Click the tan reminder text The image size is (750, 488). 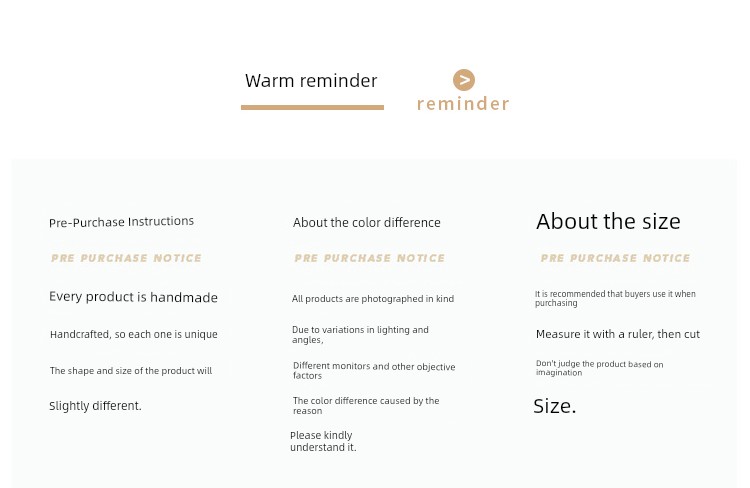[463, 103]
